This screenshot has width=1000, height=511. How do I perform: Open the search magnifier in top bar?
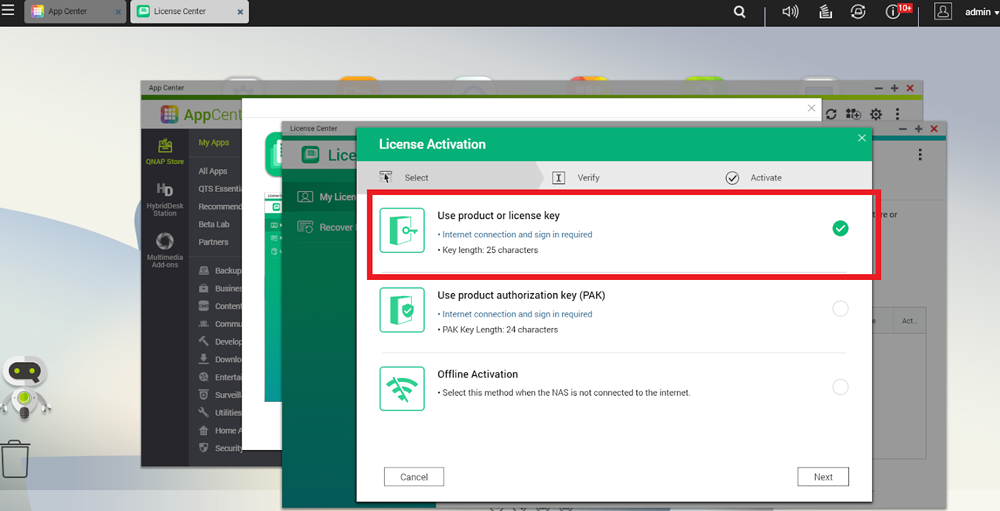tap(739, 12)
